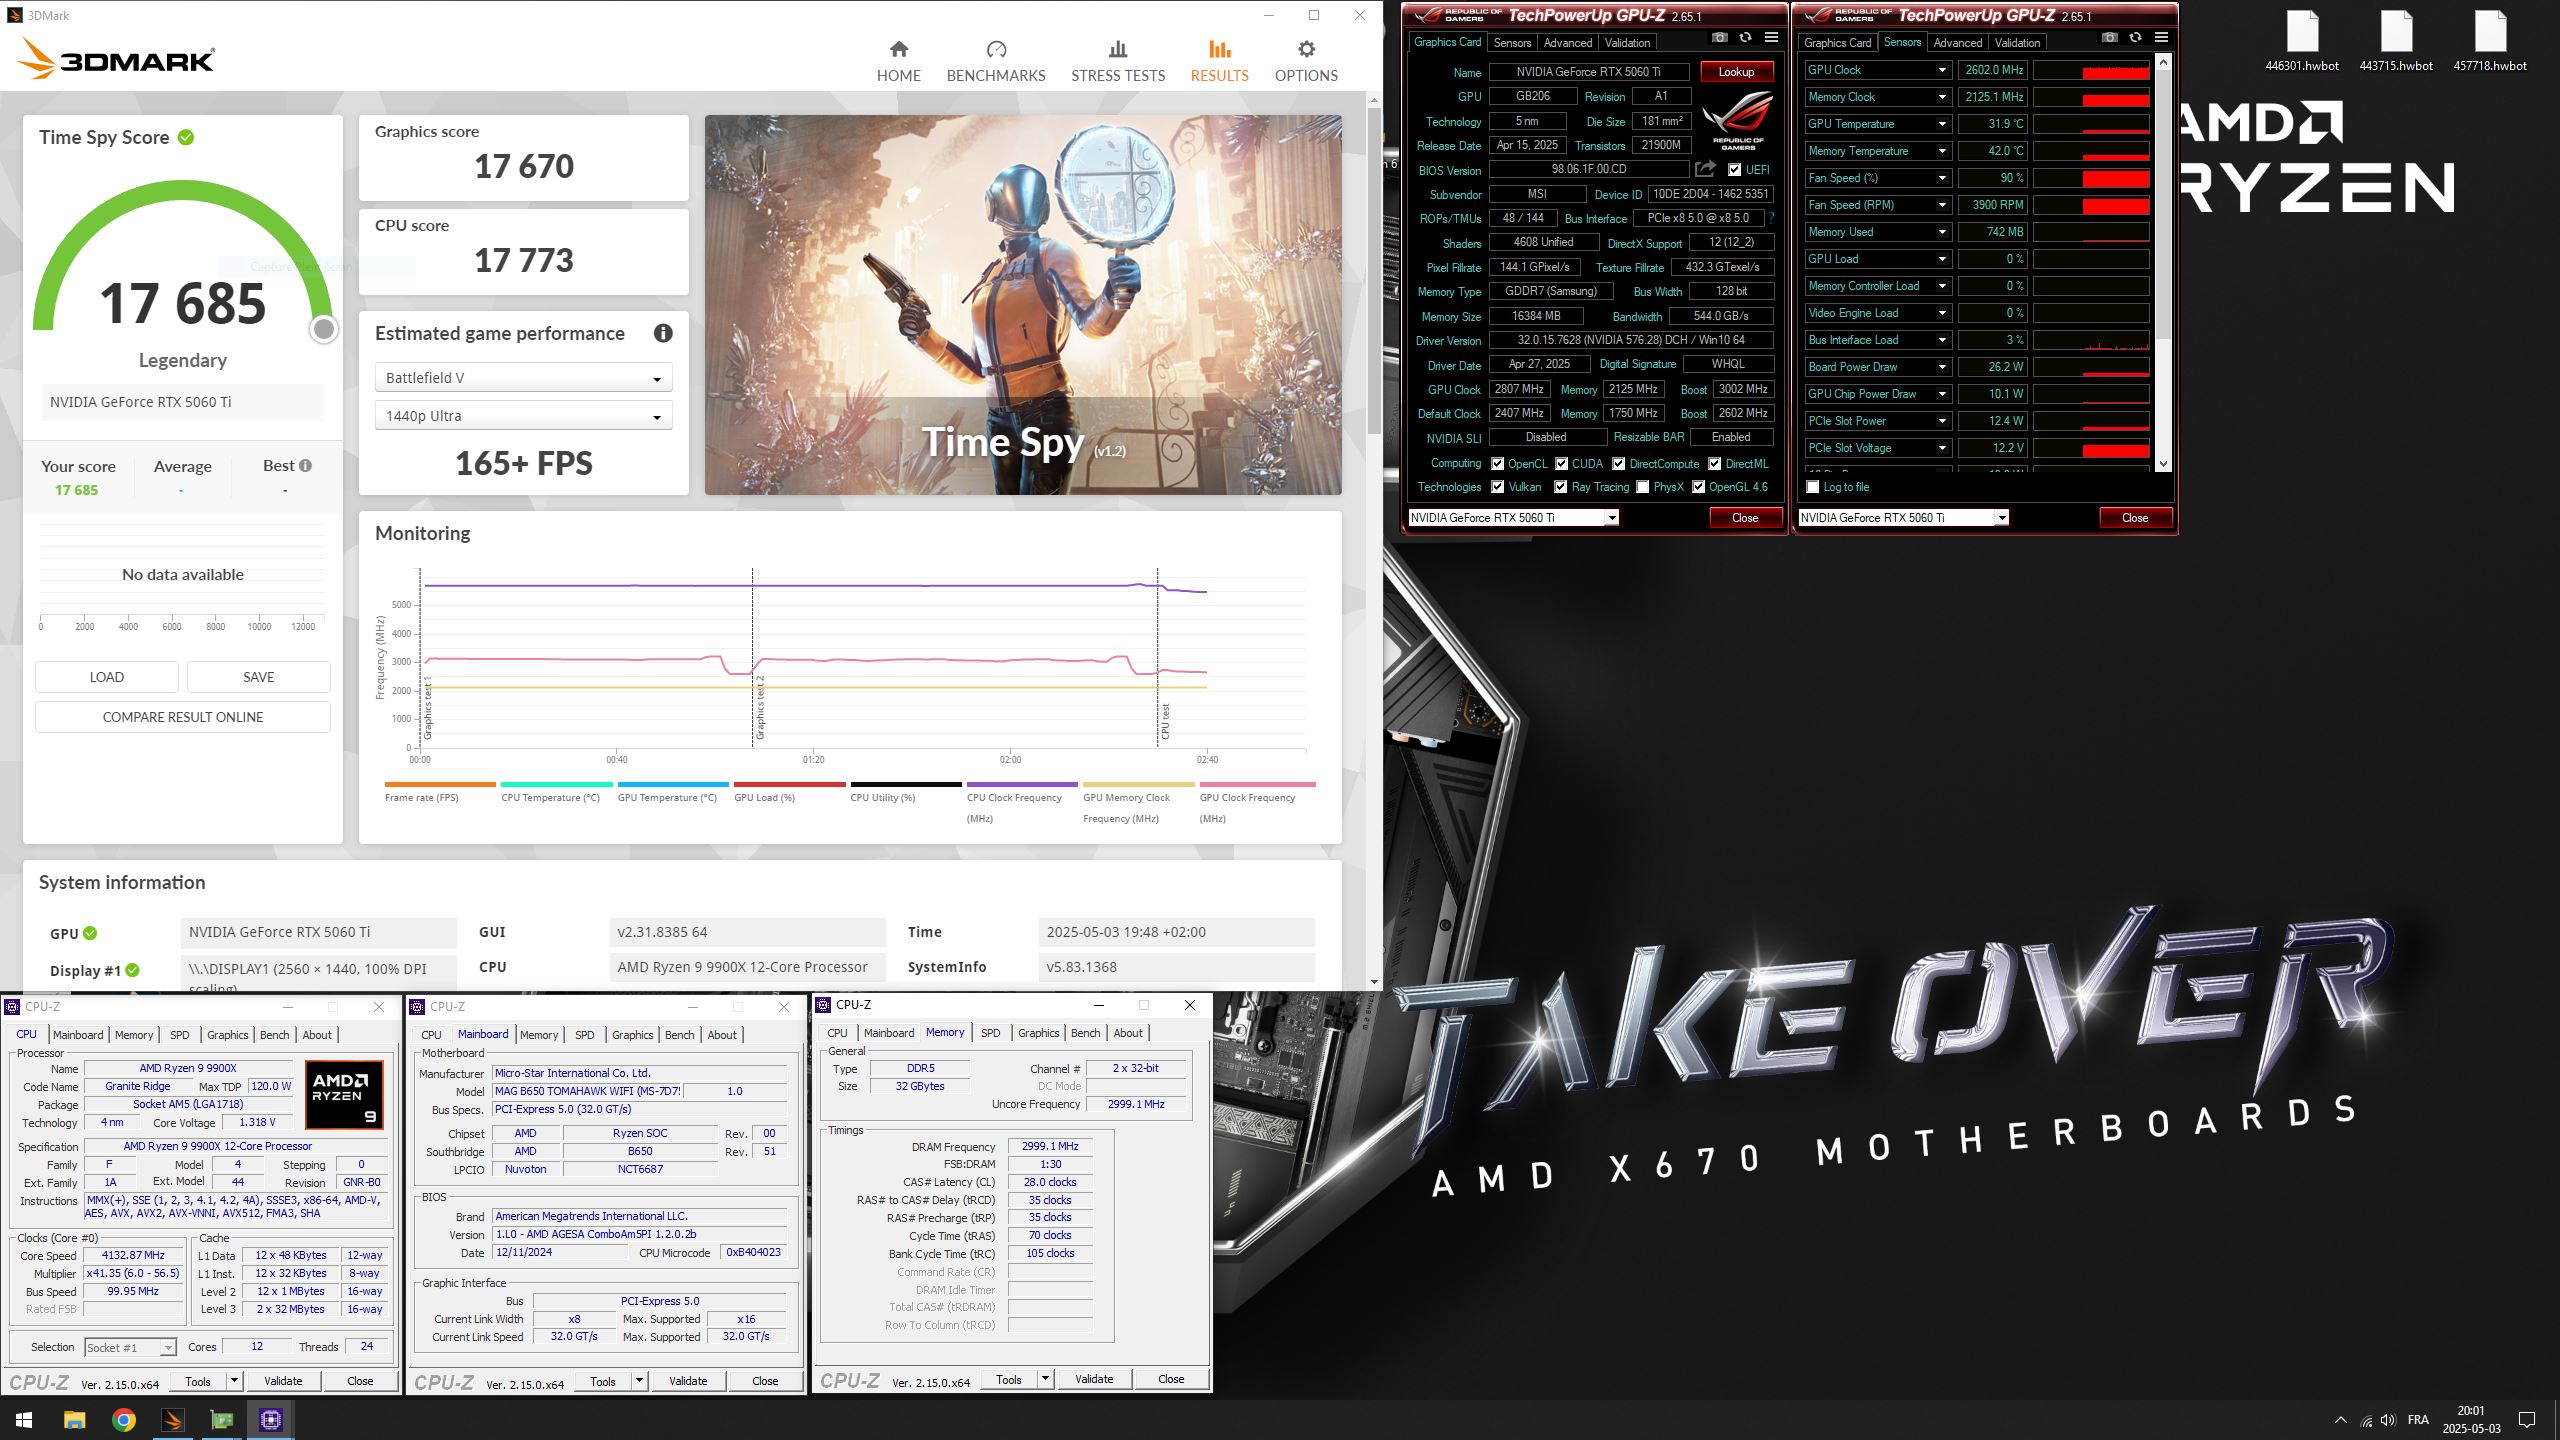Toggle the Ray Tracing checkbox in GPU-Z
The image size is (2560, 1440).
(x=1560, y=487)
